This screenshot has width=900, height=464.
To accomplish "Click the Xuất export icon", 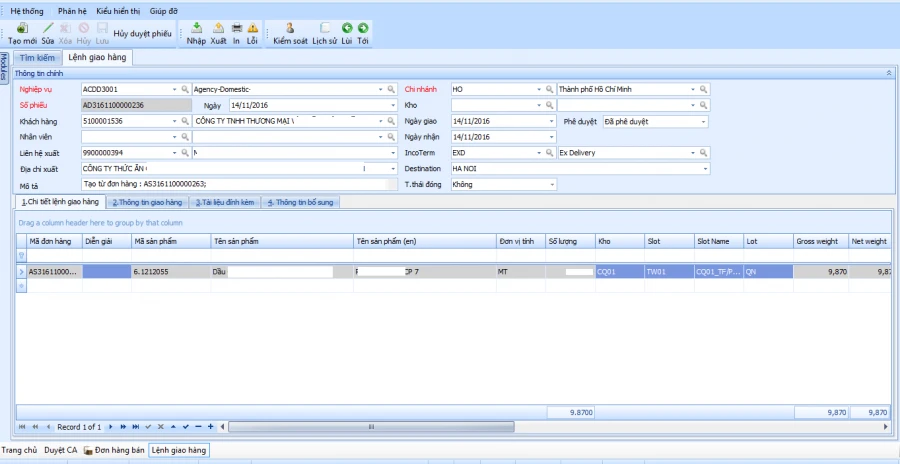I will point(219,28).
